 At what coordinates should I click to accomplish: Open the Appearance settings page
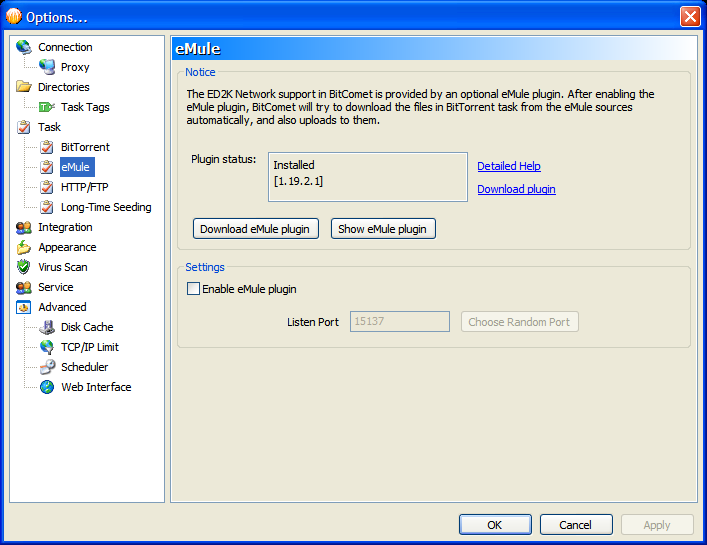(67, 247)
